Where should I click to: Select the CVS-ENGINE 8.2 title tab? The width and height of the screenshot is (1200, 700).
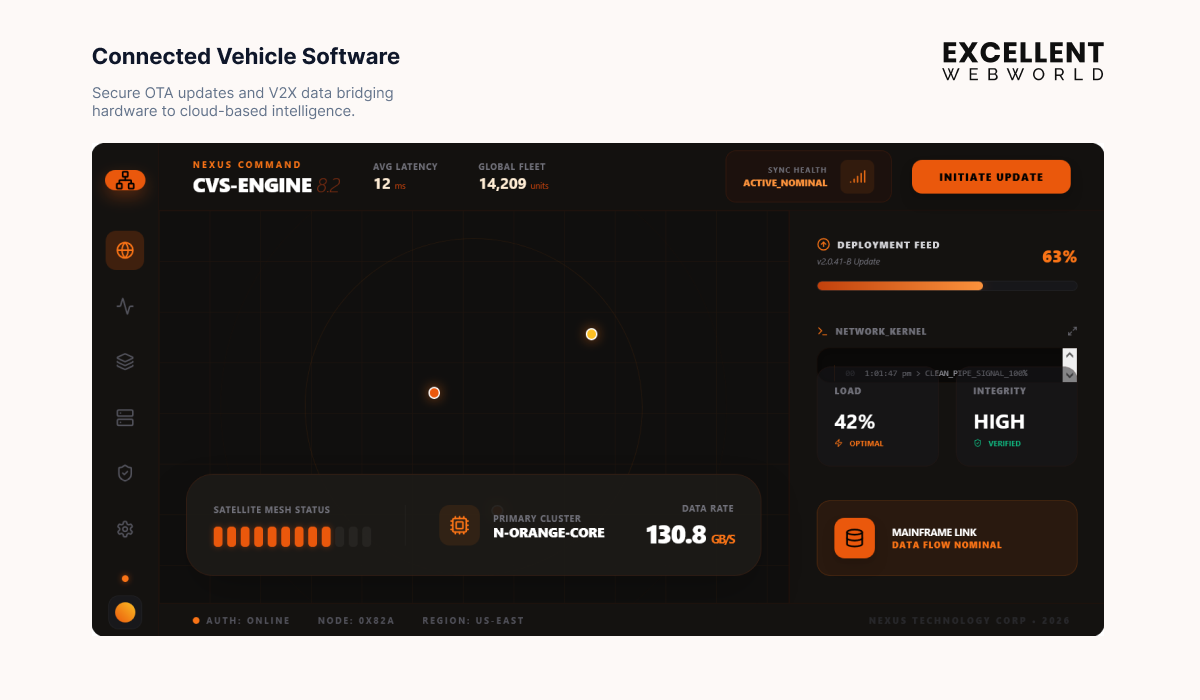click(252, 185)
